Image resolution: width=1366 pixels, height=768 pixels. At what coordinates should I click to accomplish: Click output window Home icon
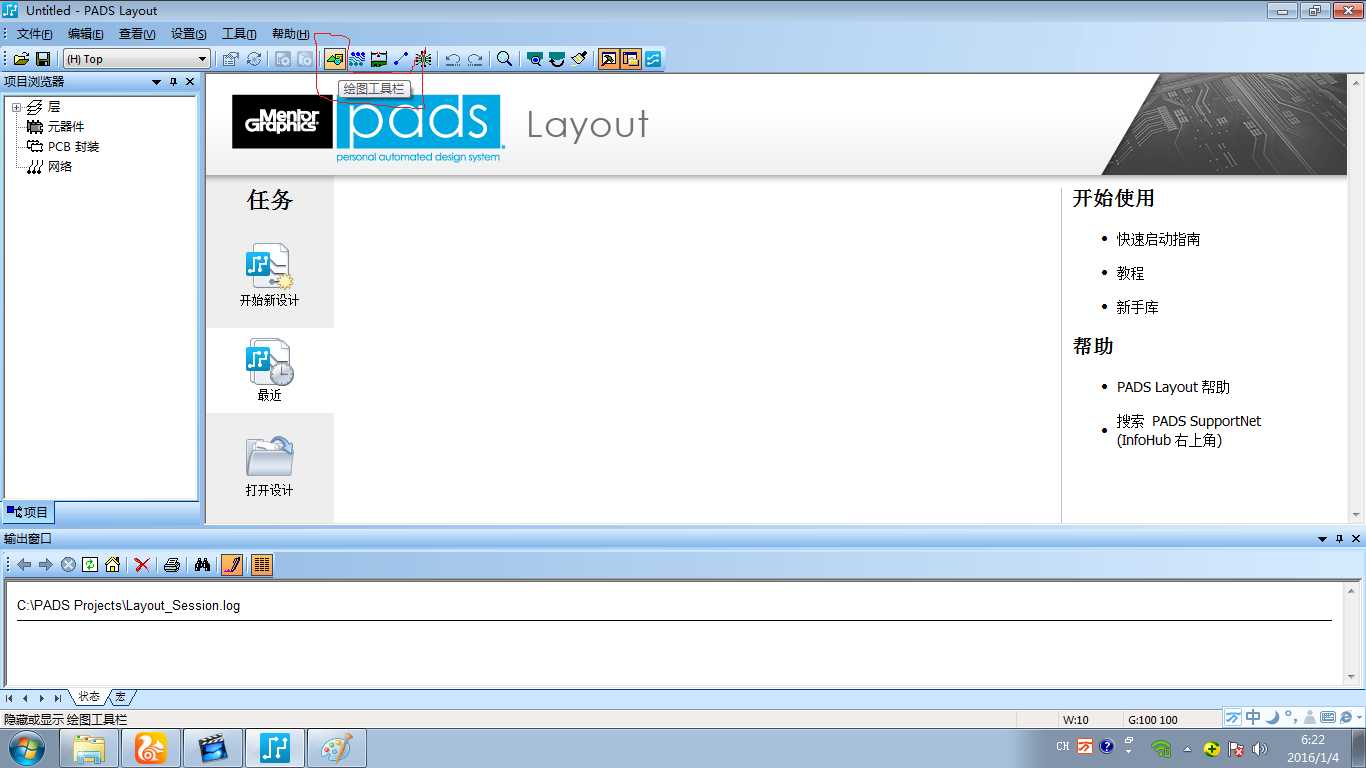[112, 565]
